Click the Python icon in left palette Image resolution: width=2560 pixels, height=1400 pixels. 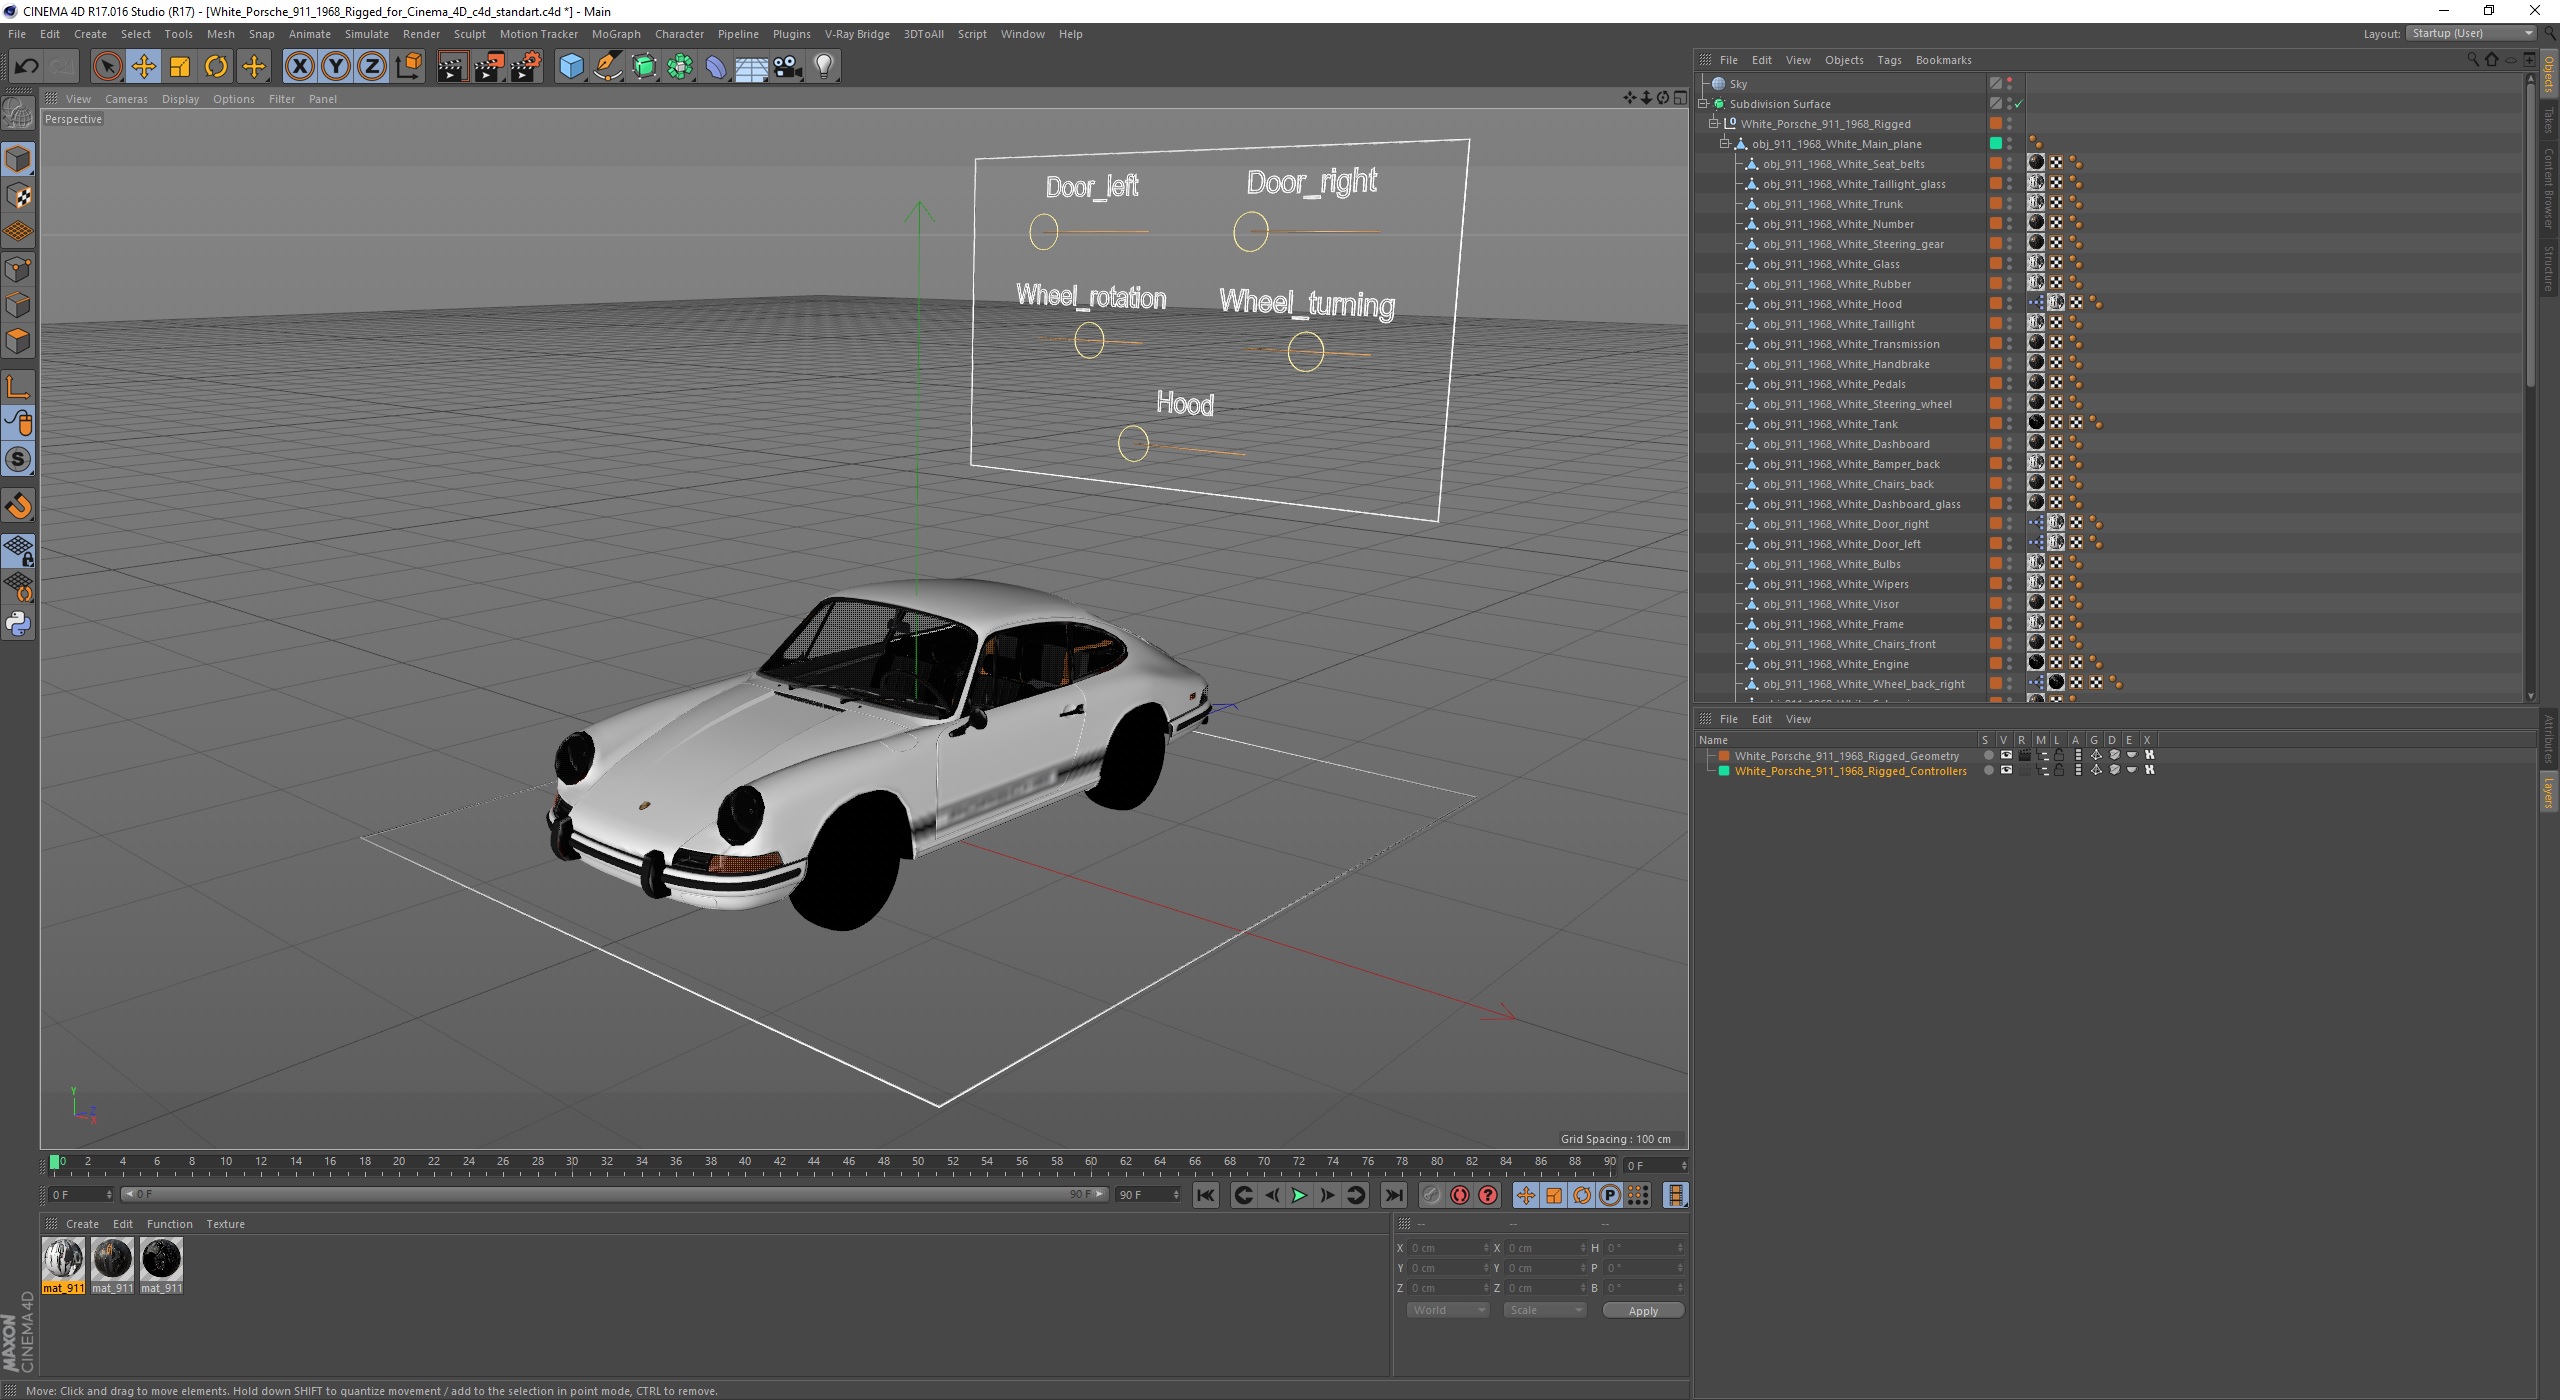point(19,624)
